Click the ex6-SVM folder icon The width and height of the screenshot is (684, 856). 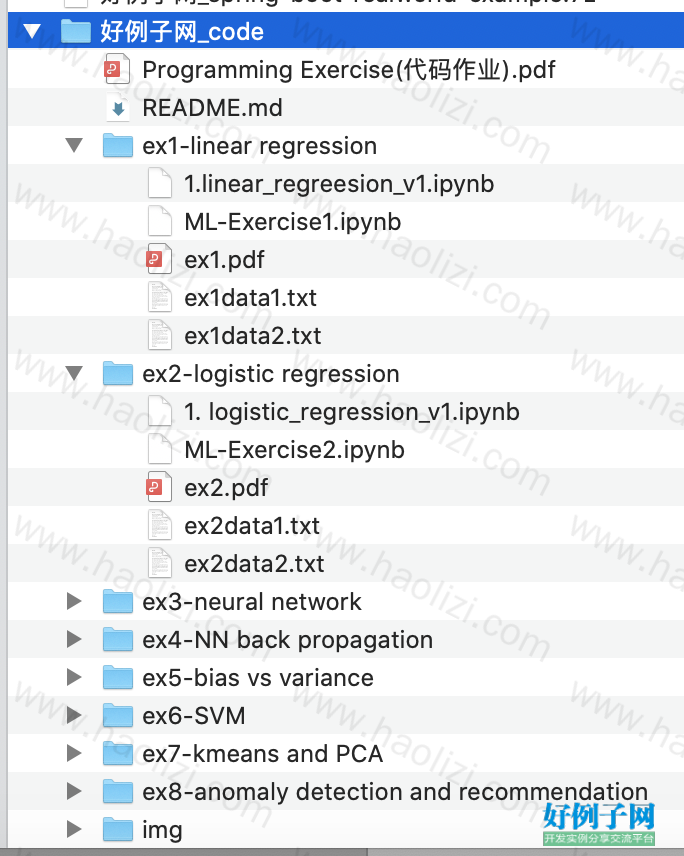[x=118, y=716]
